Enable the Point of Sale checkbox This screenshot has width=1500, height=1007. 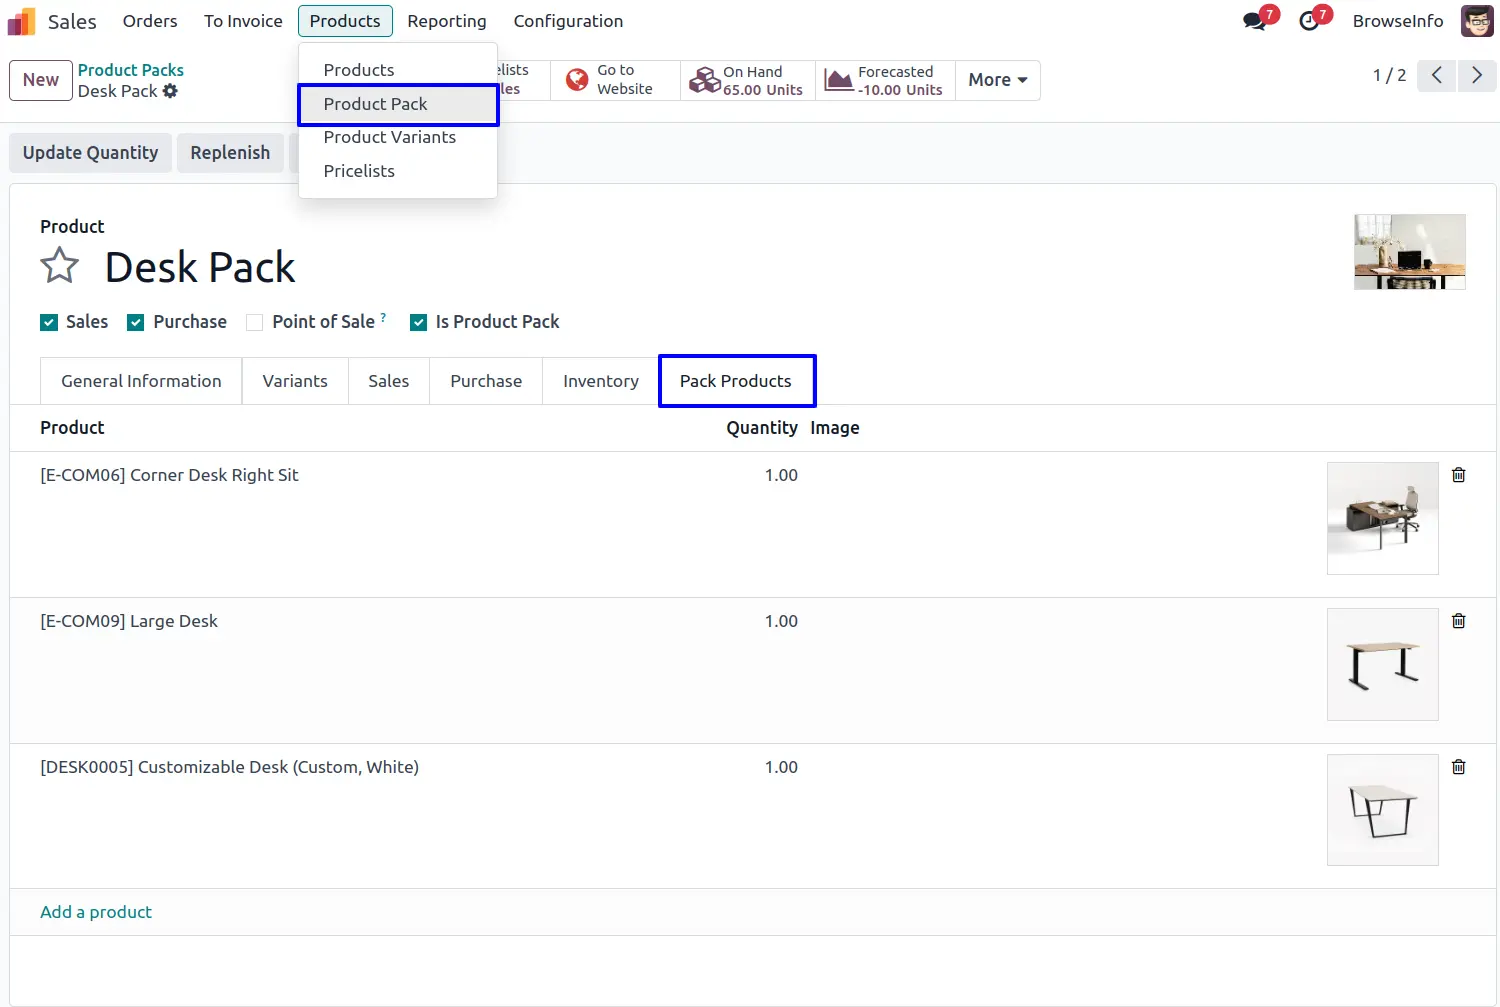point(255,322)
